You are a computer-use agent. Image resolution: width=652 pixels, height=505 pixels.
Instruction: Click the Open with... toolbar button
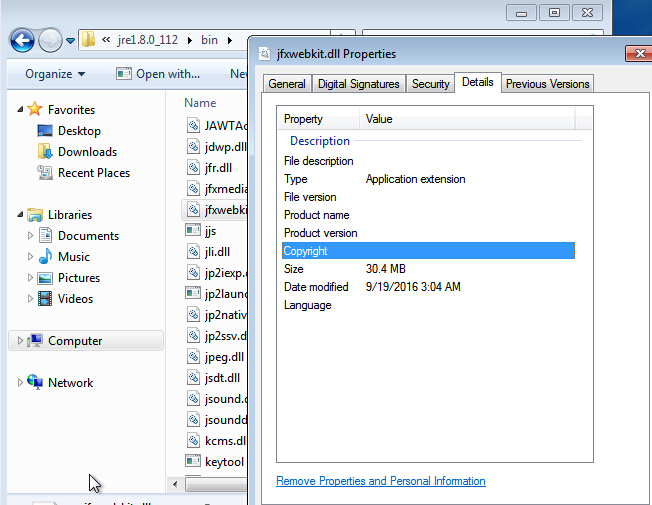[x=158, y=74]
